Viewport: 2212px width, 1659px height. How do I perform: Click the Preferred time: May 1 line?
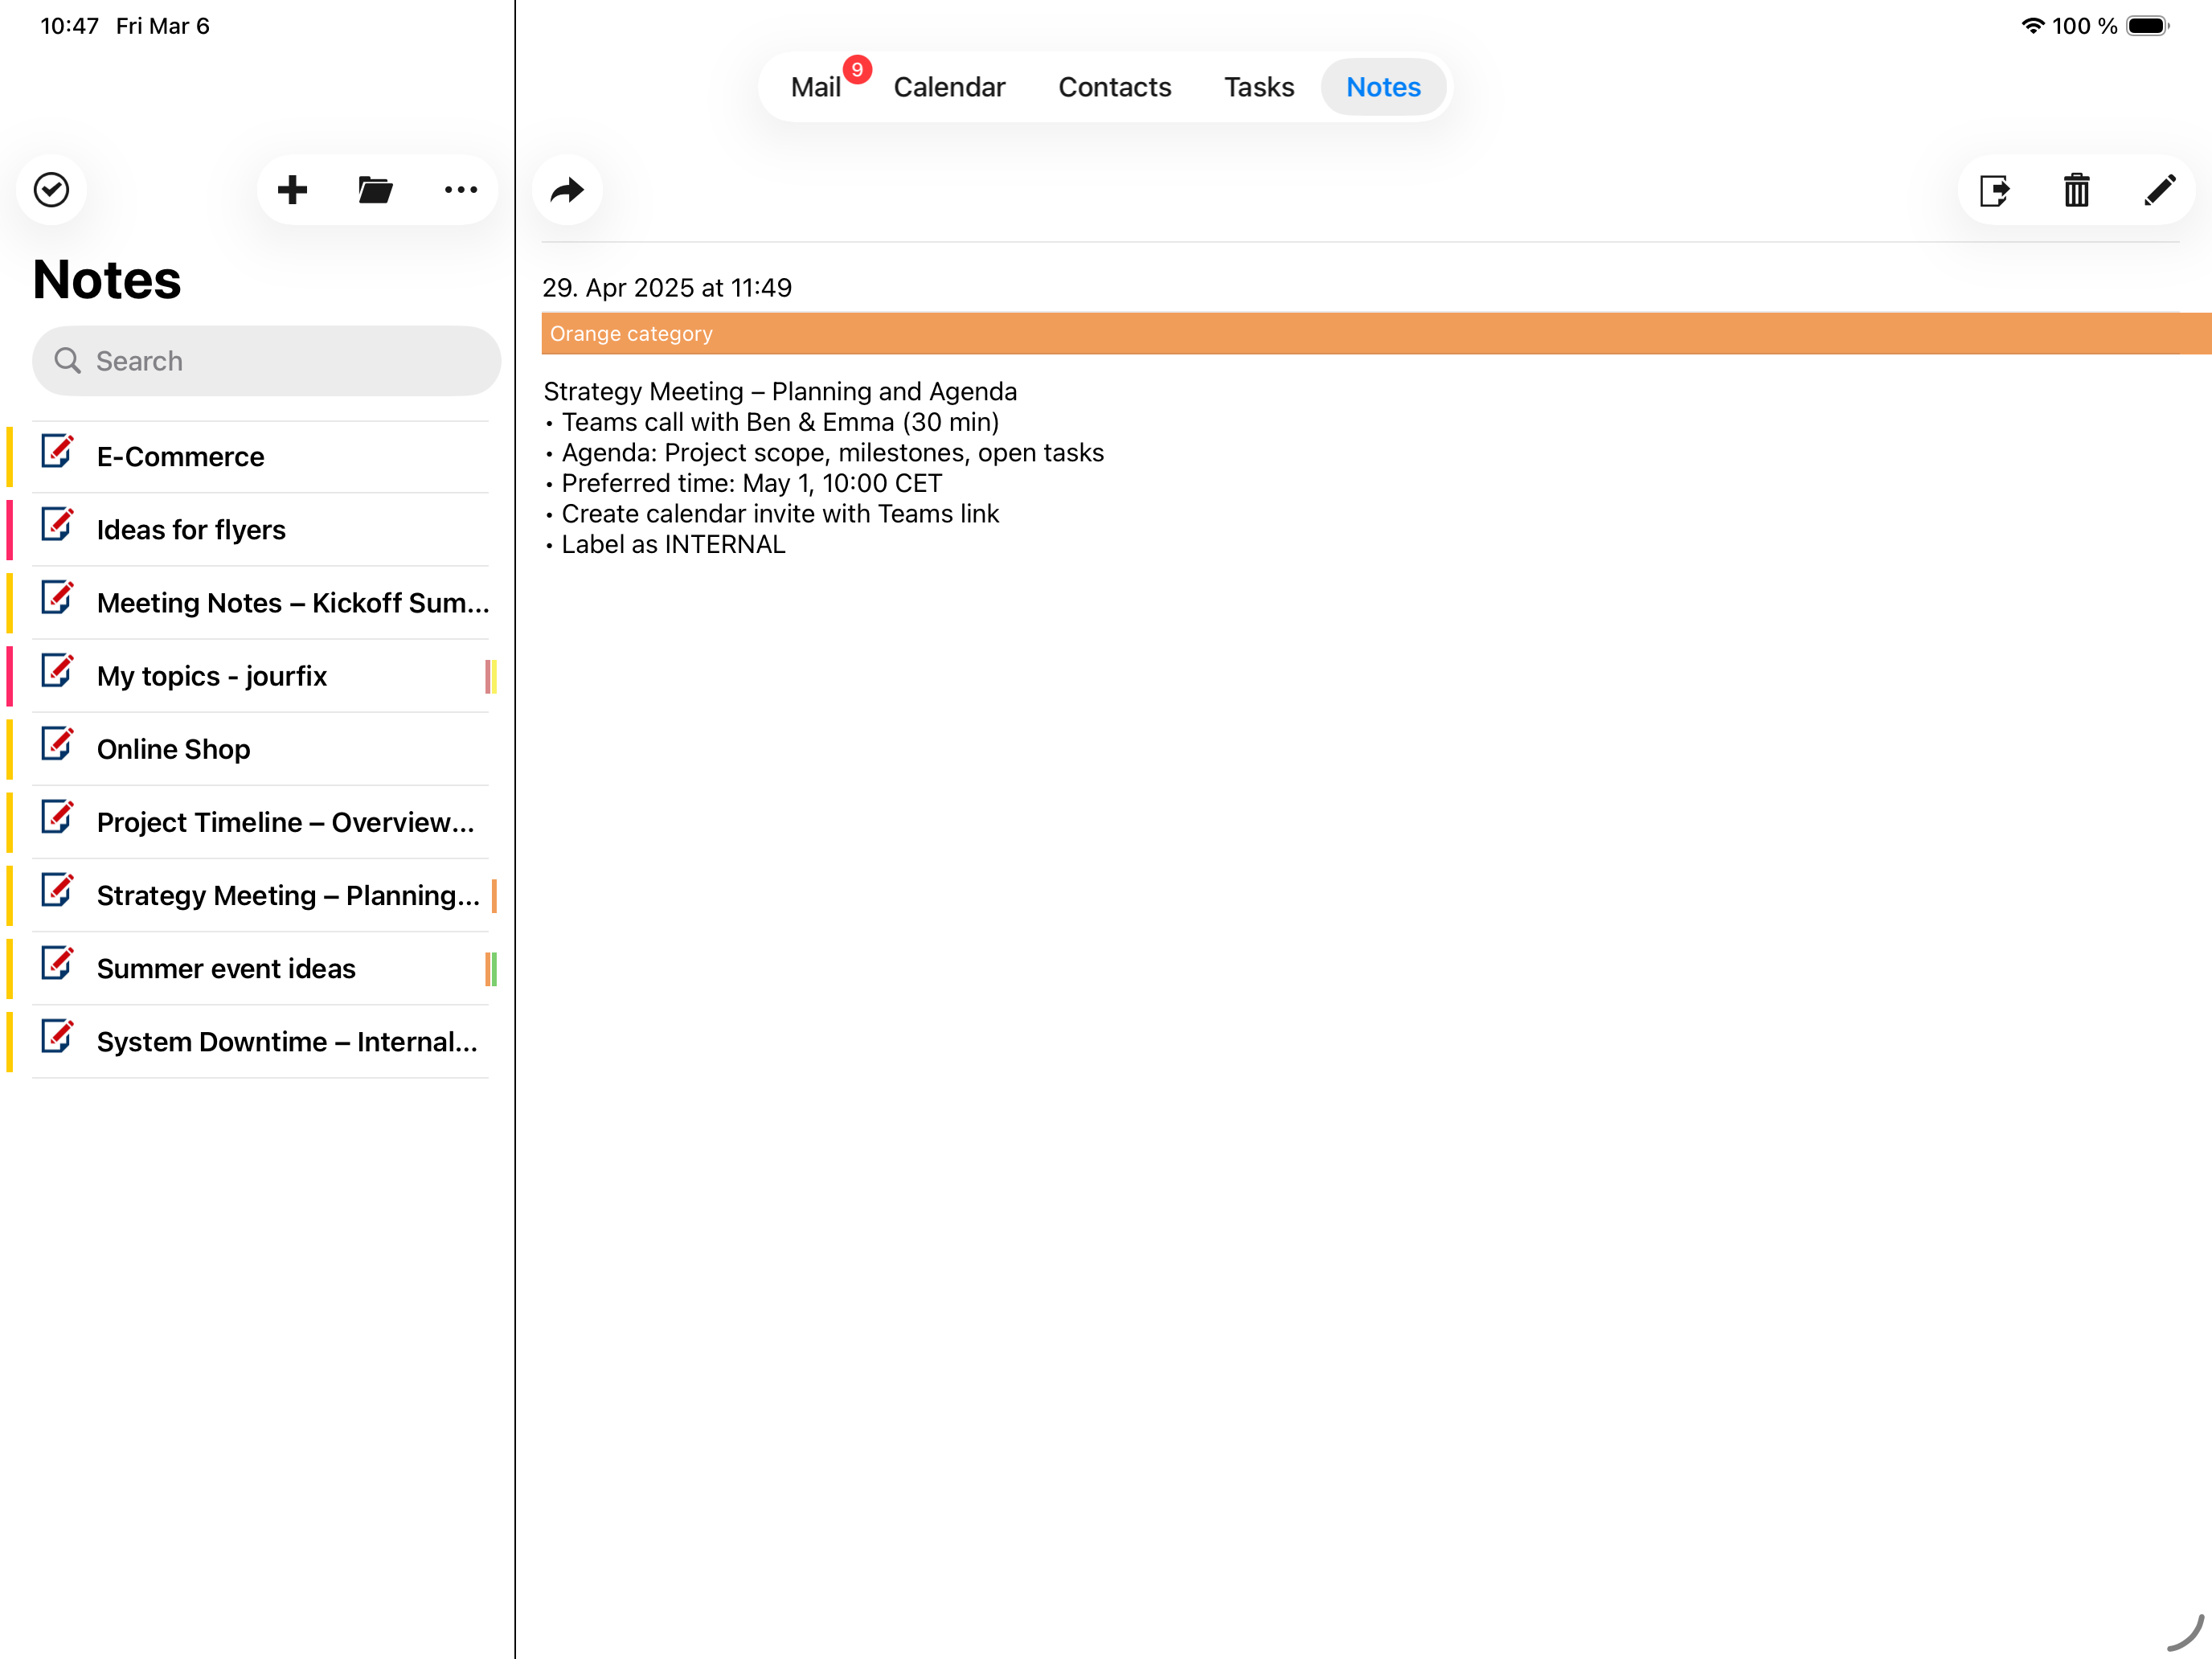click(x=743, y=483)
